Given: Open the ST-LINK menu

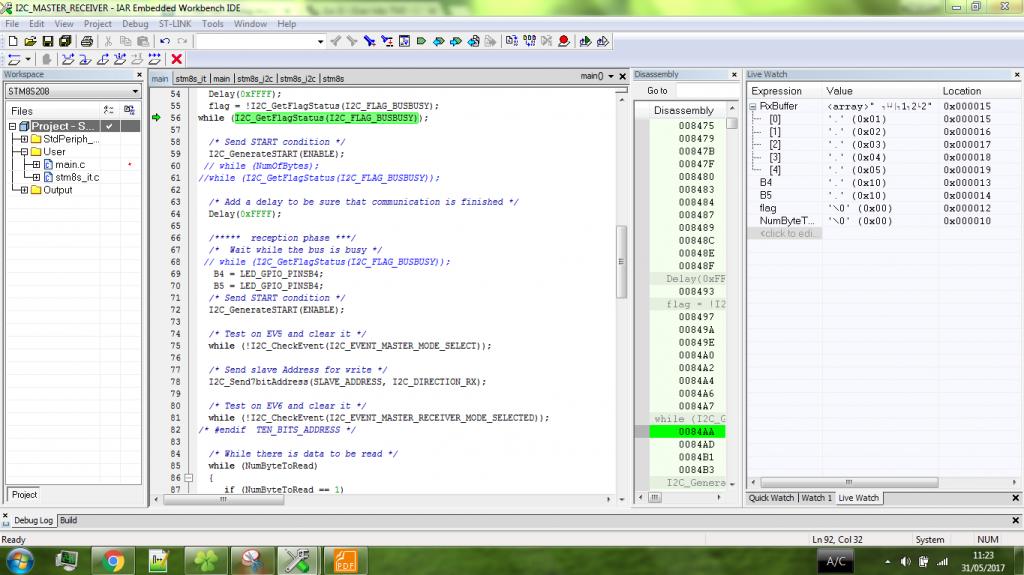Looking at the screenshot, I should (176, 23).
